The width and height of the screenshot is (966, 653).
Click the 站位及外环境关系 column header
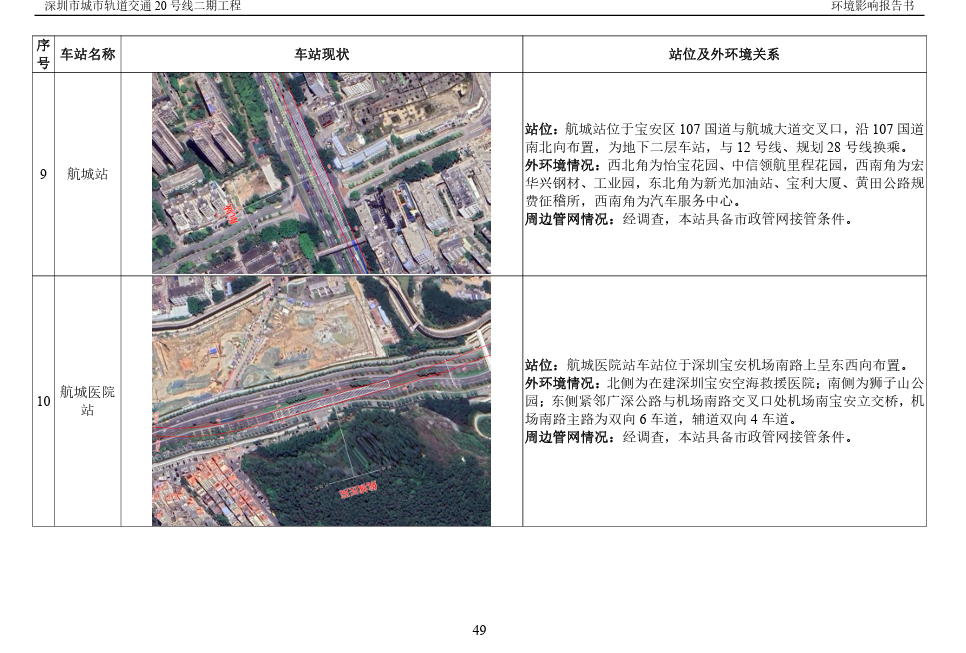click(723, 55)
